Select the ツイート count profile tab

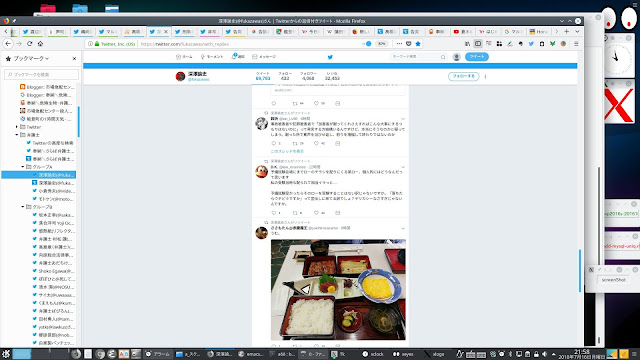263,76
